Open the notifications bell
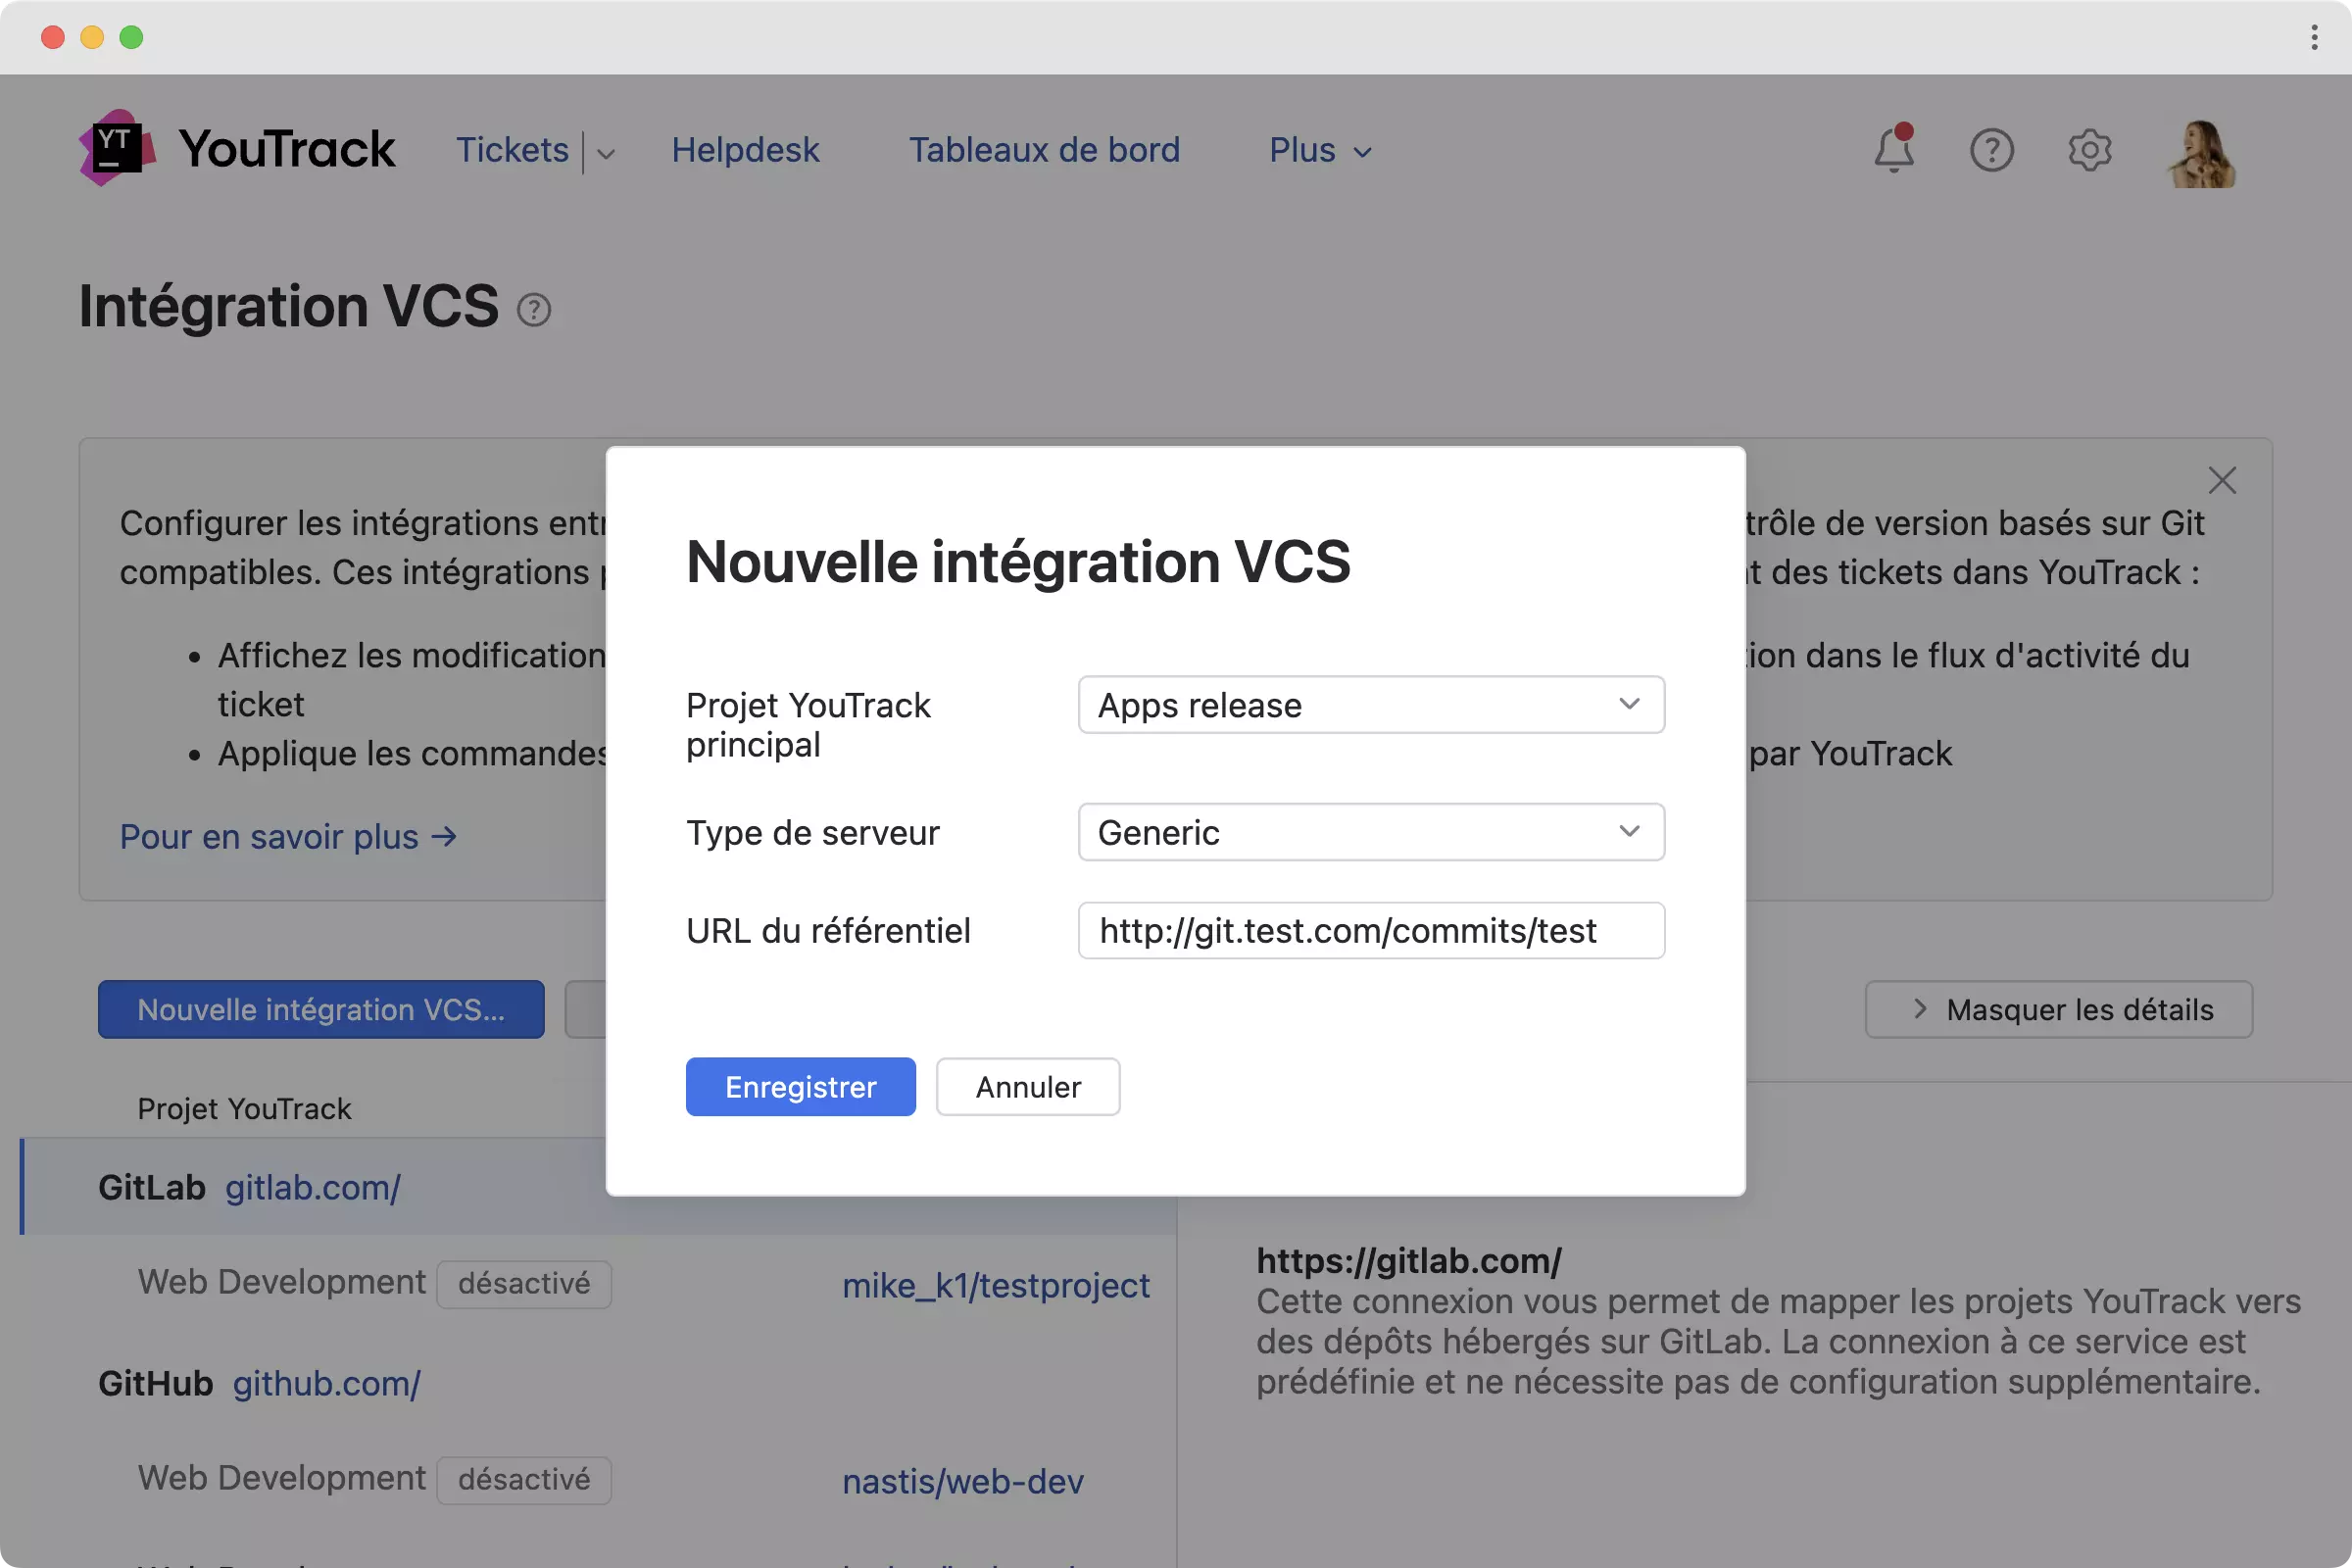 tap(1893, 150)
